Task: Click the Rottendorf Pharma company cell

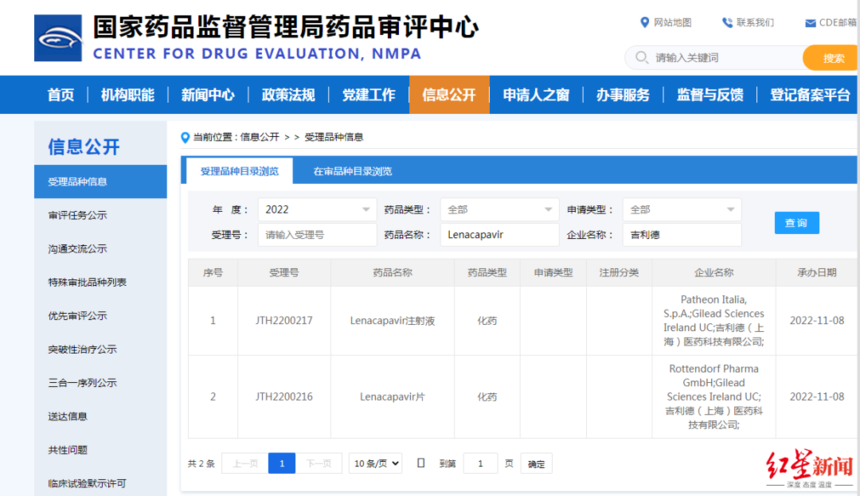Action: coord(714,397)
